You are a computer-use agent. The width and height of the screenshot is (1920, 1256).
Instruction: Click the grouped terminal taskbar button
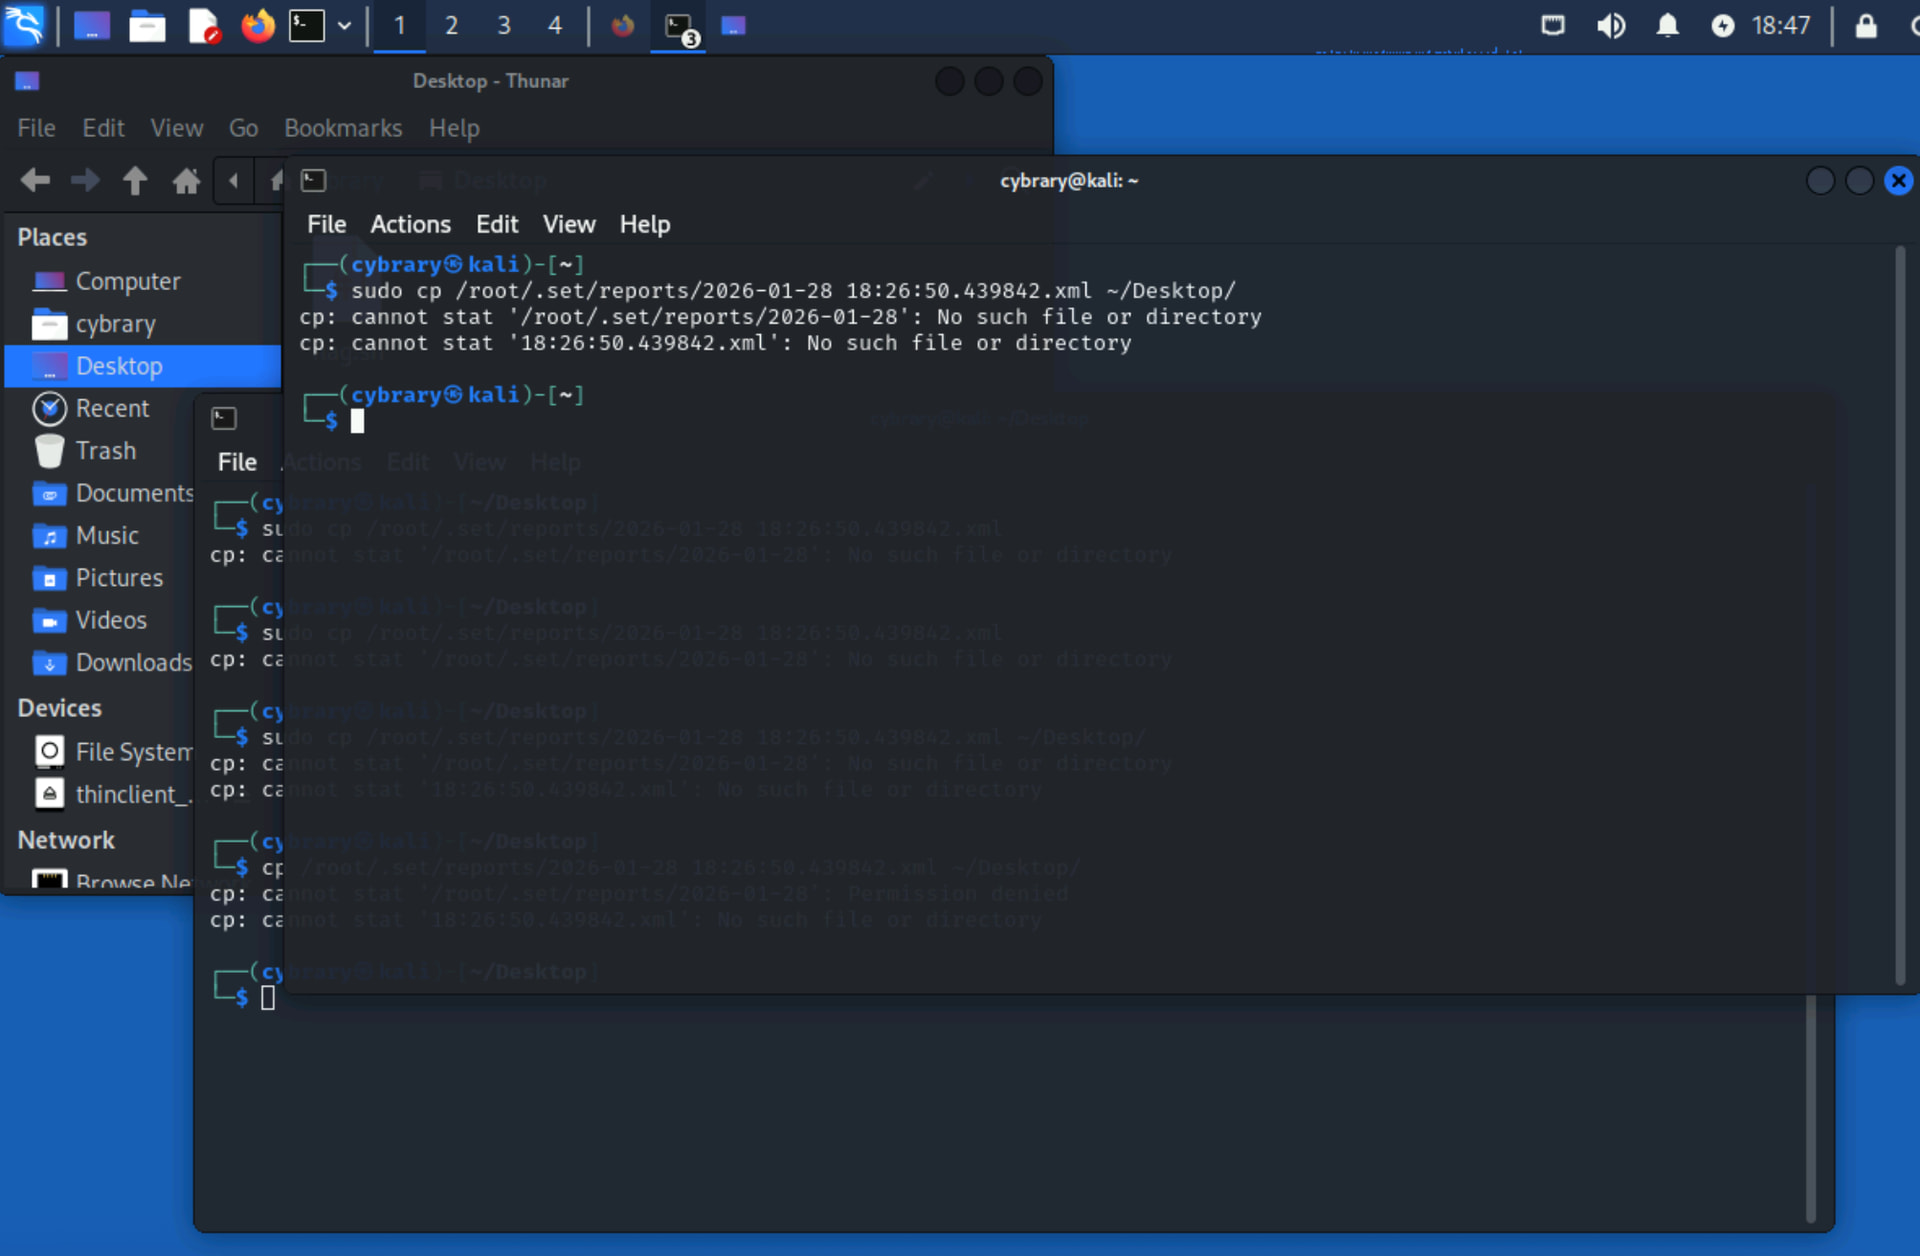point(679,25)
